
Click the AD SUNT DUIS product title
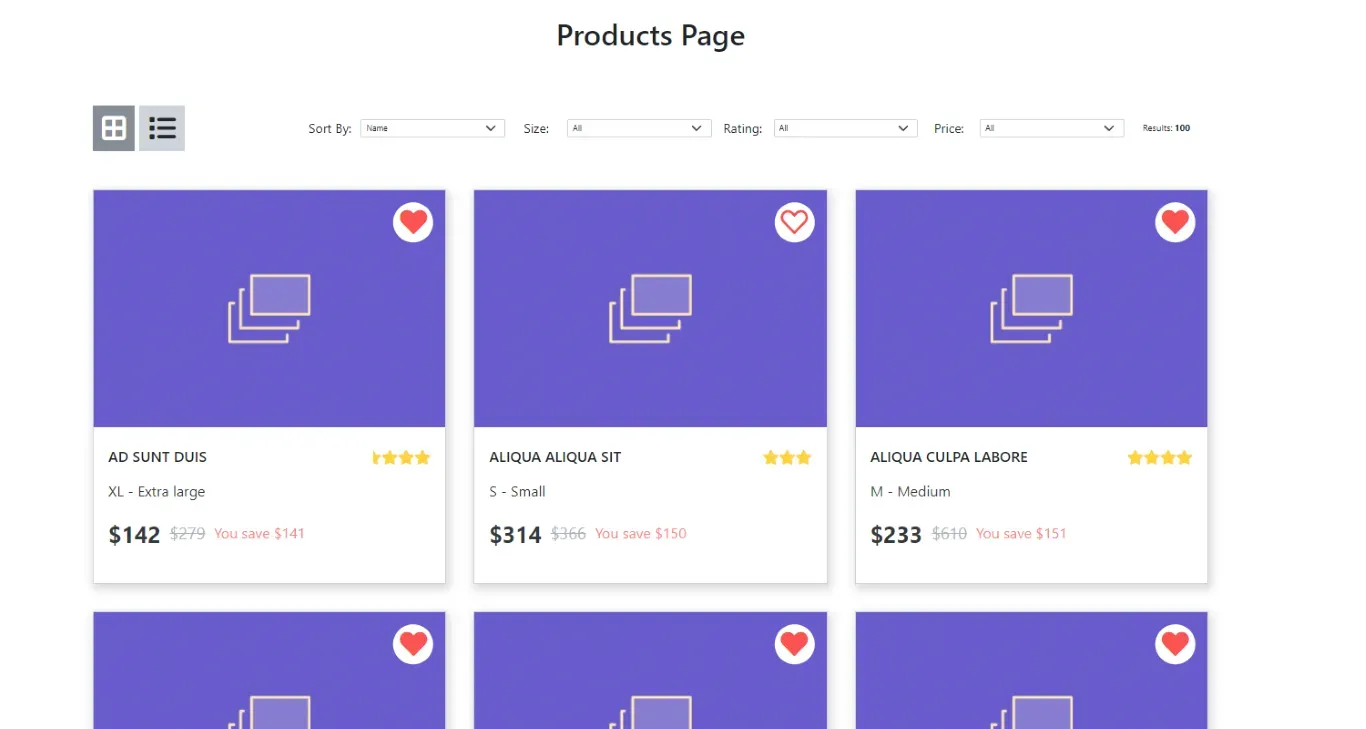[x=157, y=457]
